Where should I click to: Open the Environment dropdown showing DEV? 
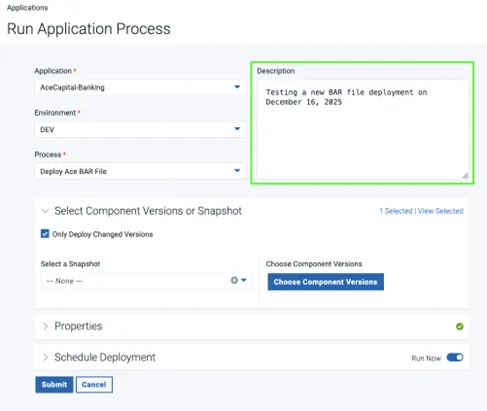coord(140,129)
